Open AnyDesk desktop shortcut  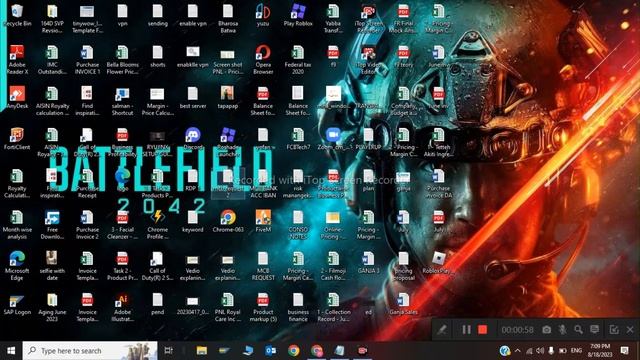coord(17,98)
